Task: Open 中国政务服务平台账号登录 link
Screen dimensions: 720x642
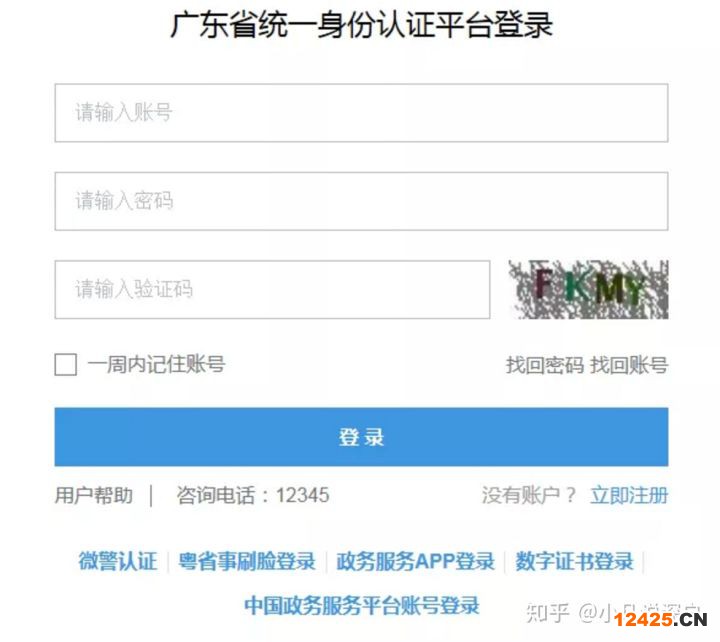Action: (362, 605)
